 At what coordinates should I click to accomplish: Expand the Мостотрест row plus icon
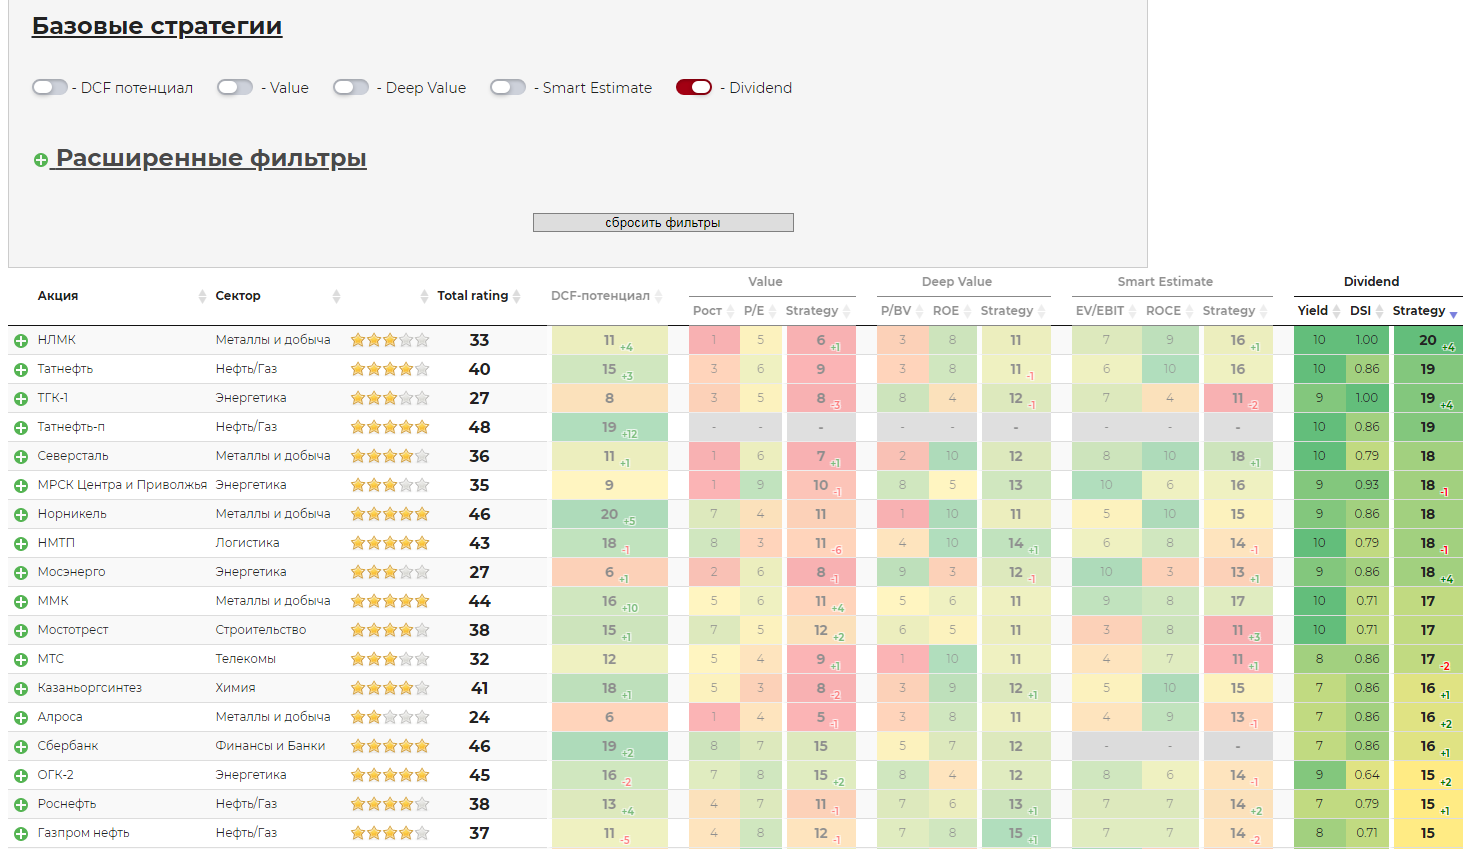[x=21, y=631]
